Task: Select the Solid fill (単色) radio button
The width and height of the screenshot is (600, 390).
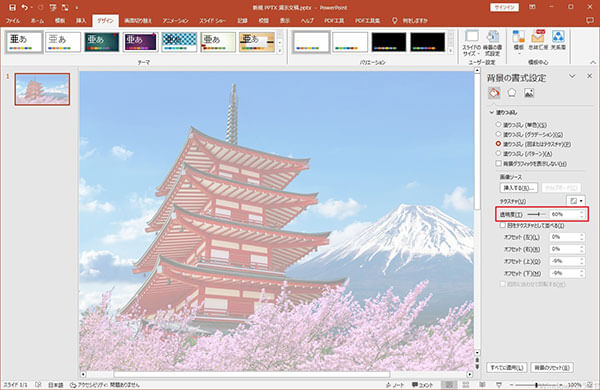Action: click(x=498, y=124)
